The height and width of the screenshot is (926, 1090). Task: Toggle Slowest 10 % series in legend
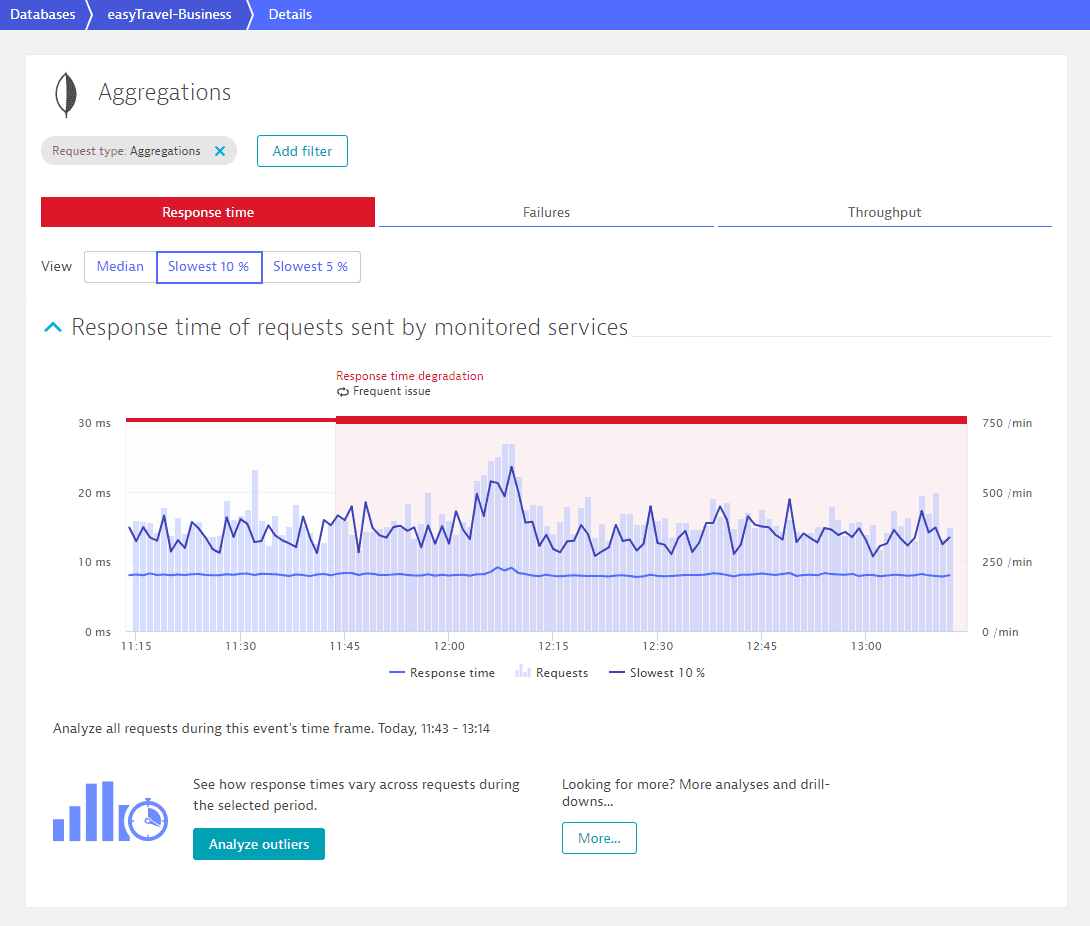click(x=656, y=673)
